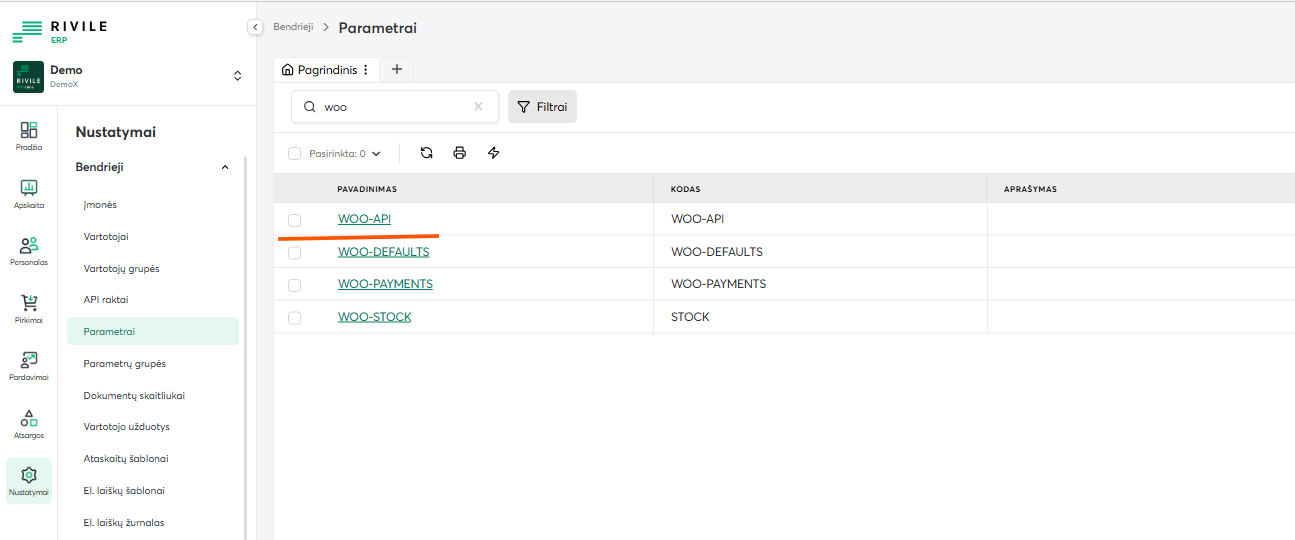This screenshot has width=1295, height=540.
Task: Tick the WOO-API row checkbox
Action: pos(294,220)
